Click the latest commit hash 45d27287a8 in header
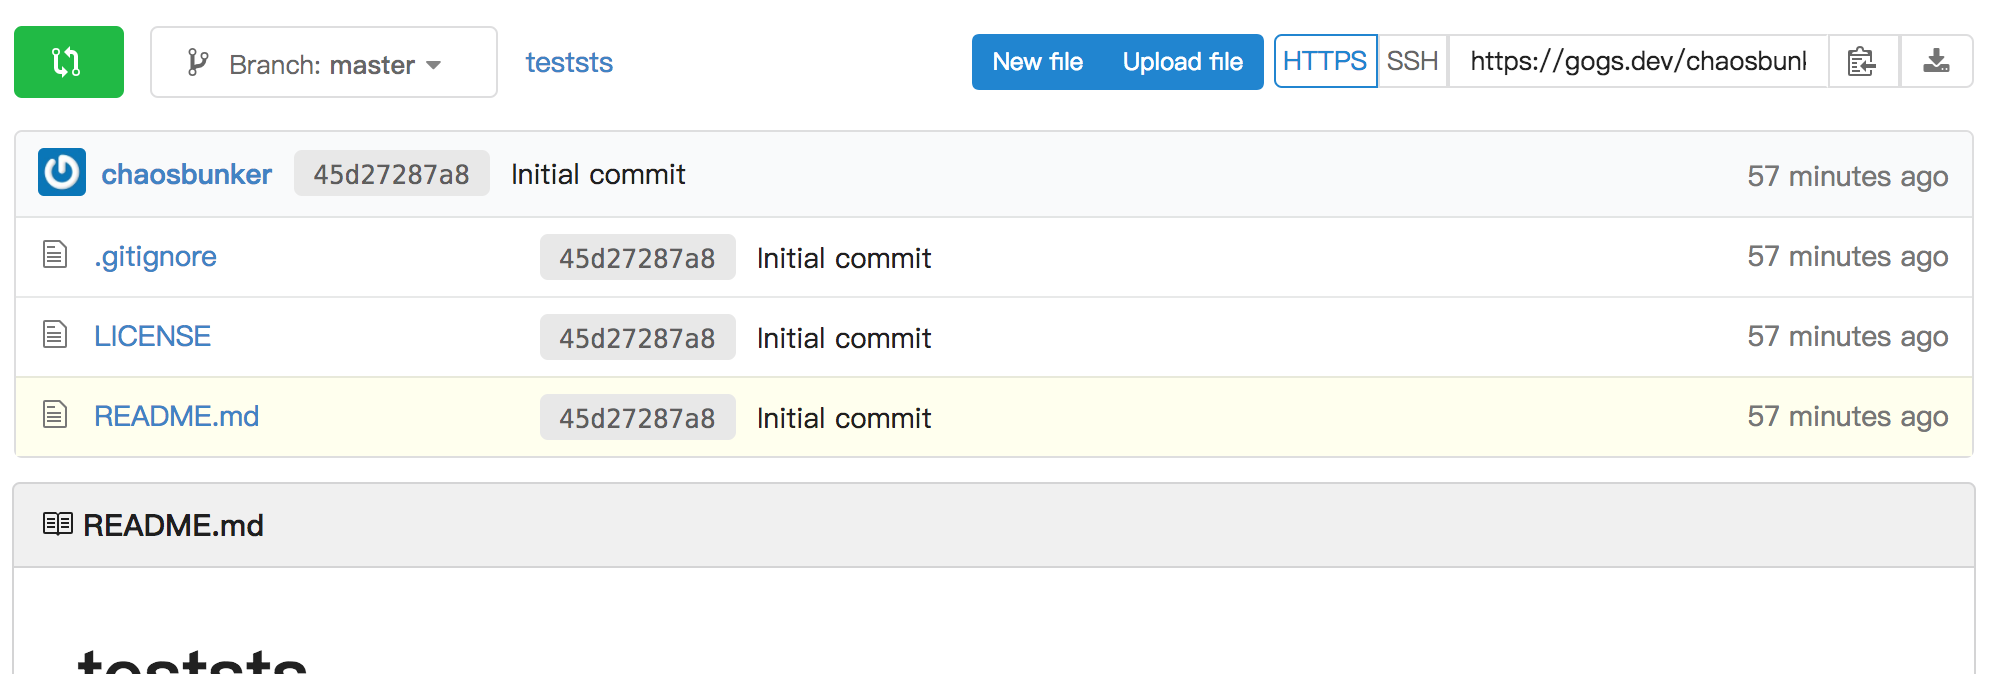Viewport: 1994px width, 674px height. click(391, 174)
